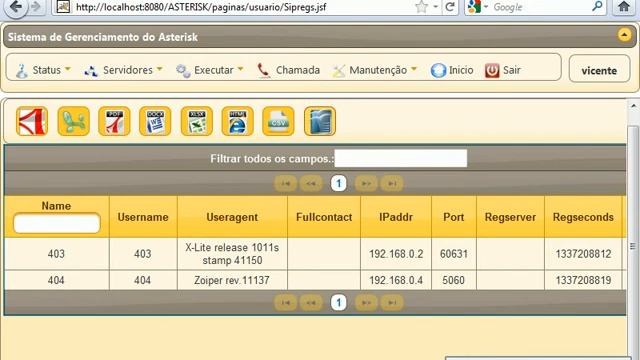Click the green molecule-shaped export icon
The width and height of the screenshot is (640, 360).
73,121
